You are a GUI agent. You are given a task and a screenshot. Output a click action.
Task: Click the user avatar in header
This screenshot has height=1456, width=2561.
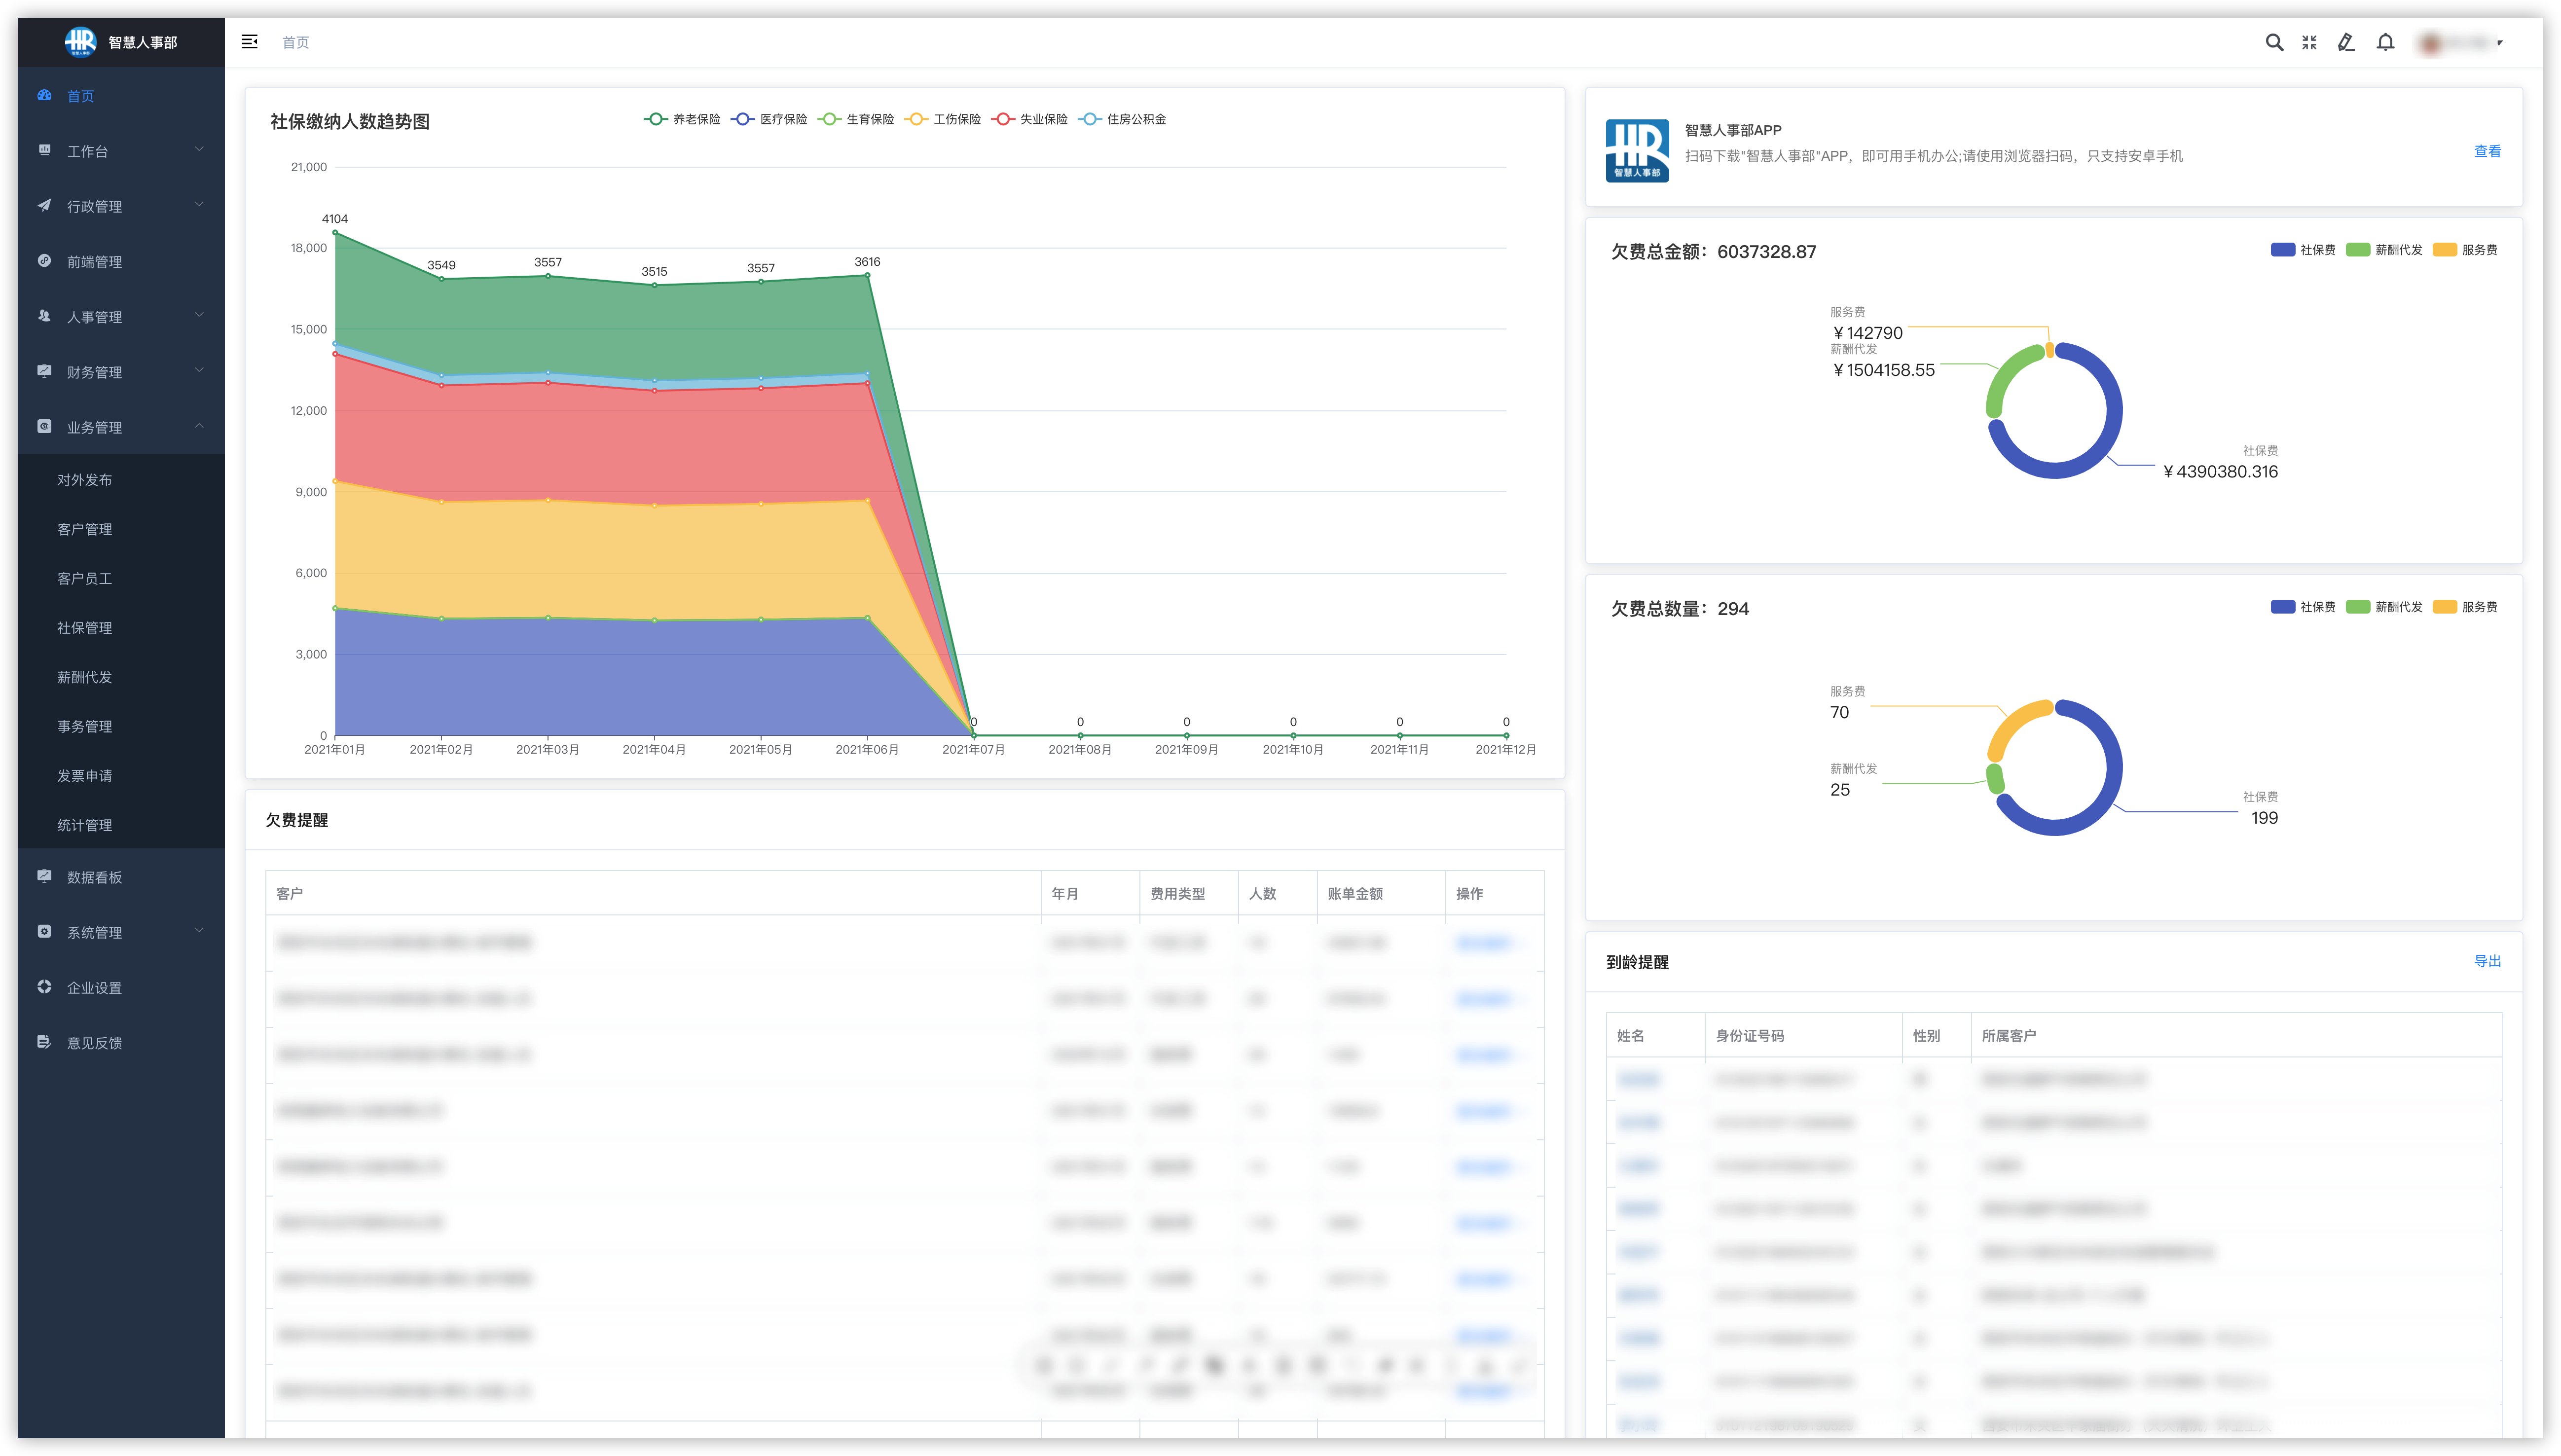2431,43
